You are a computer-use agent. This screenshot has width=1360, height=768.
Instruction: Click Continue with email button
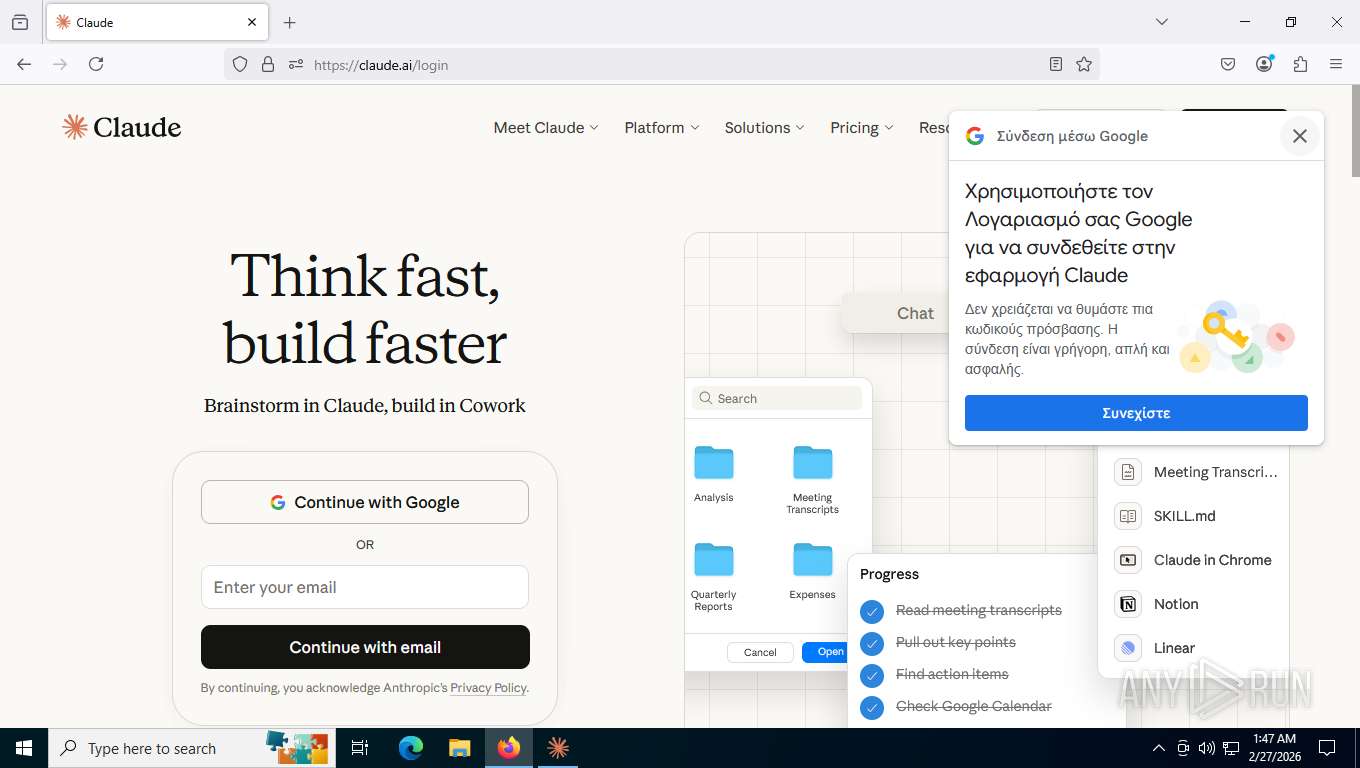pyautogui.click(x=365, y=647)
